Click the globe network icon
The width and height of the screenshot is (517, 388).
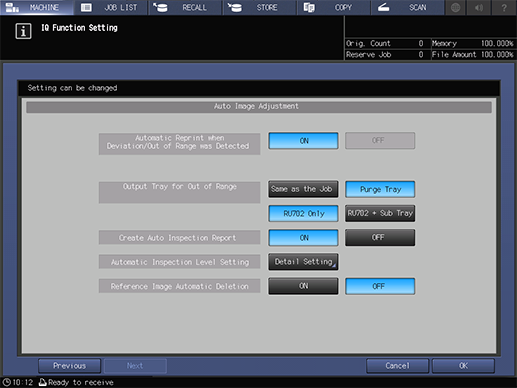point(456,7)
